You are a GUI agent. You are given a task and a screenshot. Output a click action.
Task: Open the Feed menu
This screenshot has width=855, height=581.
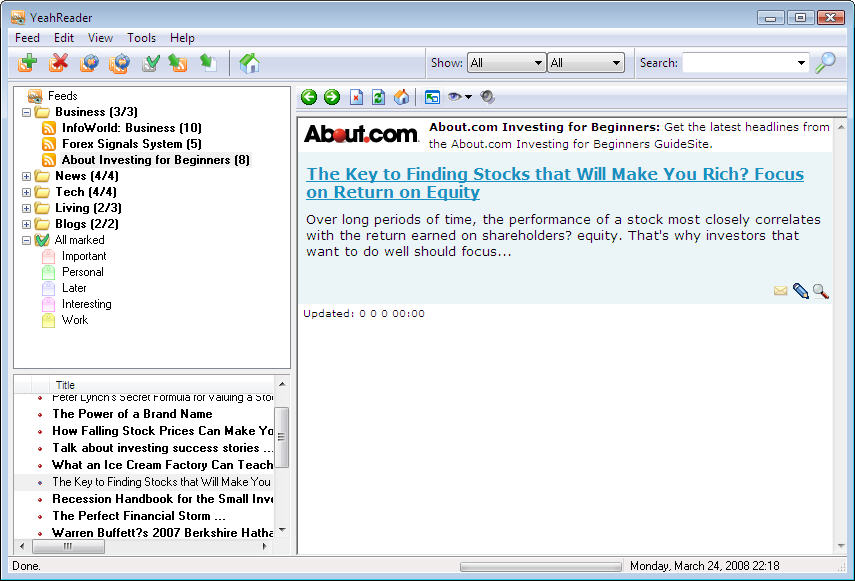point(27,38)
